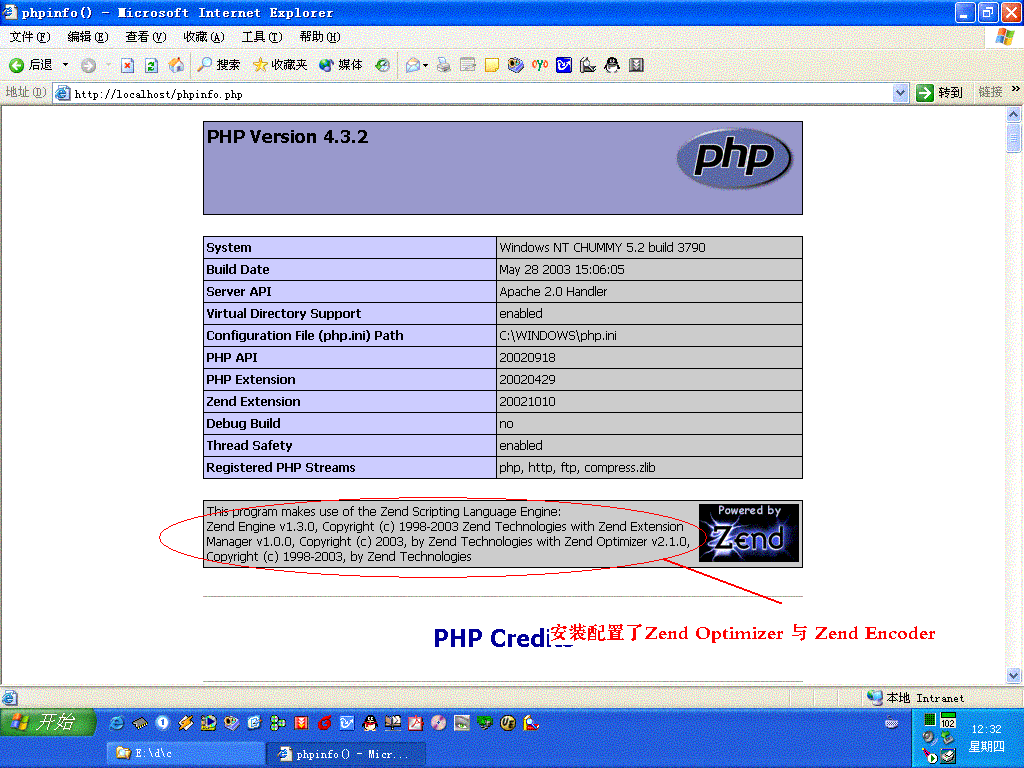Open the Media (媒体) toolbar button
Image resolution: width=1024 pixels, height=768 pixels.
[x=340, y=65]
